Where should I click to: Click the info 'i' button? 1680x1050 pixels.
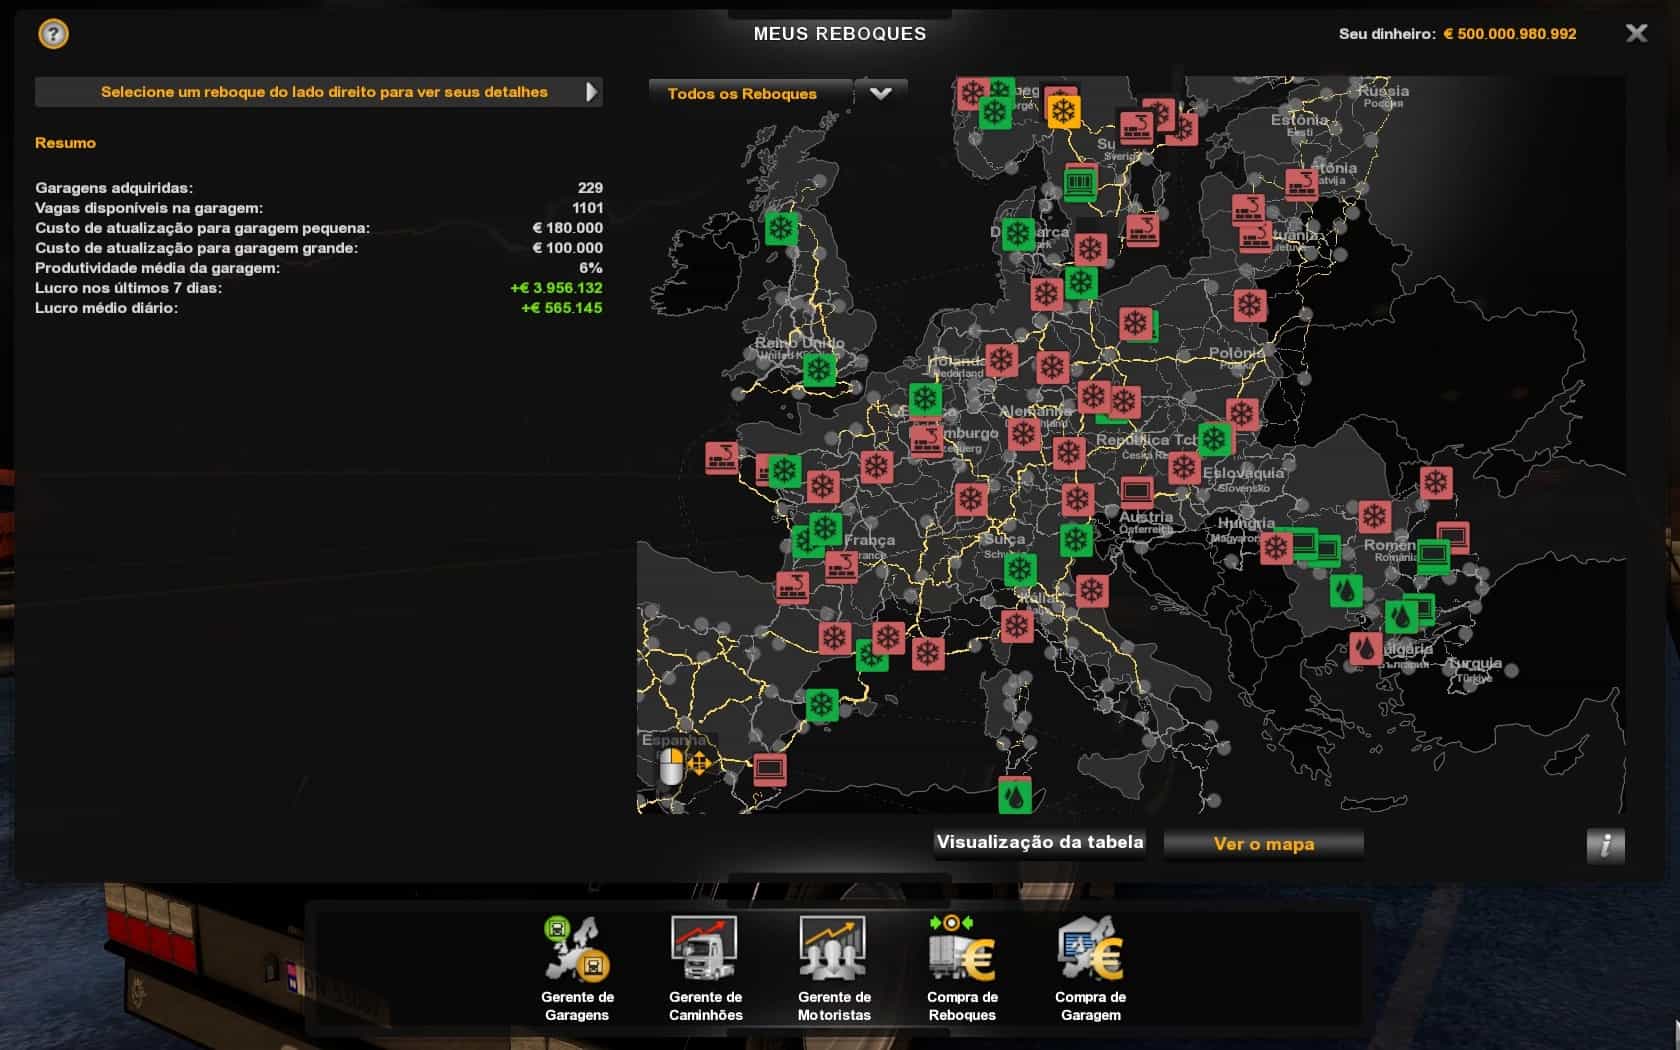tap(1605, 845)
